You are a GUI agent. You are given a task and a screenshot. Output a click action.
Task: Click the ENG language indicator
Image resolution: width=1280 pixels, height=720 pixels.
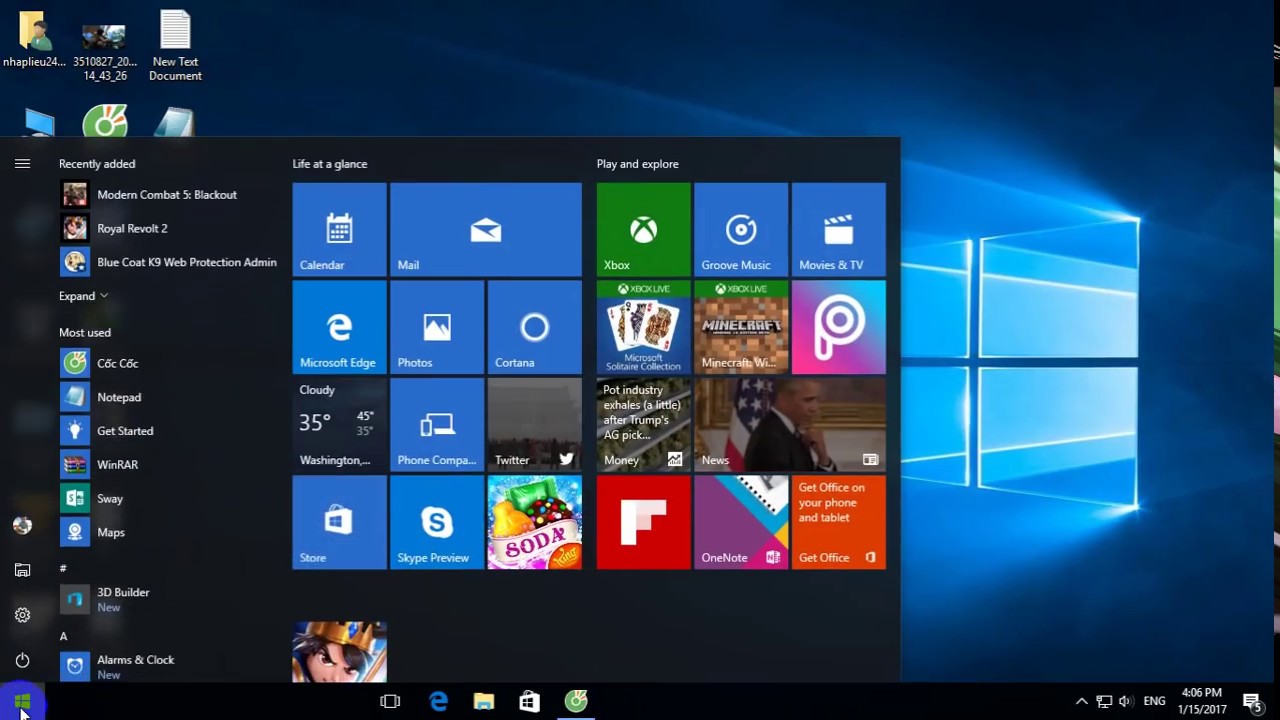pos(1154,702)
